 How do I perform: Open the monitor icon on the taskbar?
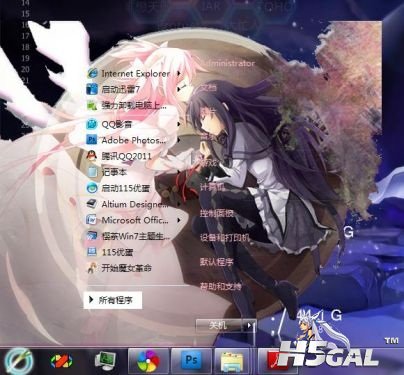pyautogui.click(x=105, y=361)
